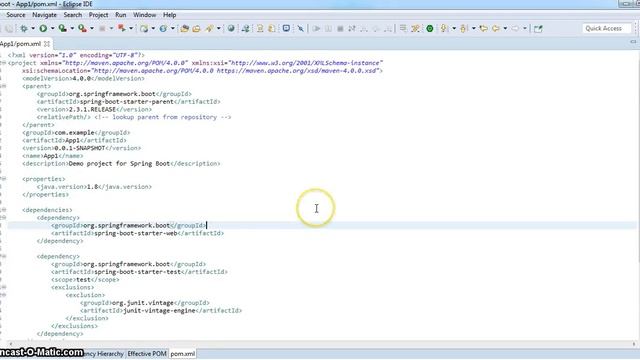Click on Demo project for Spring Boot
This screenshot has width=640, height=360.
[119, 164]
